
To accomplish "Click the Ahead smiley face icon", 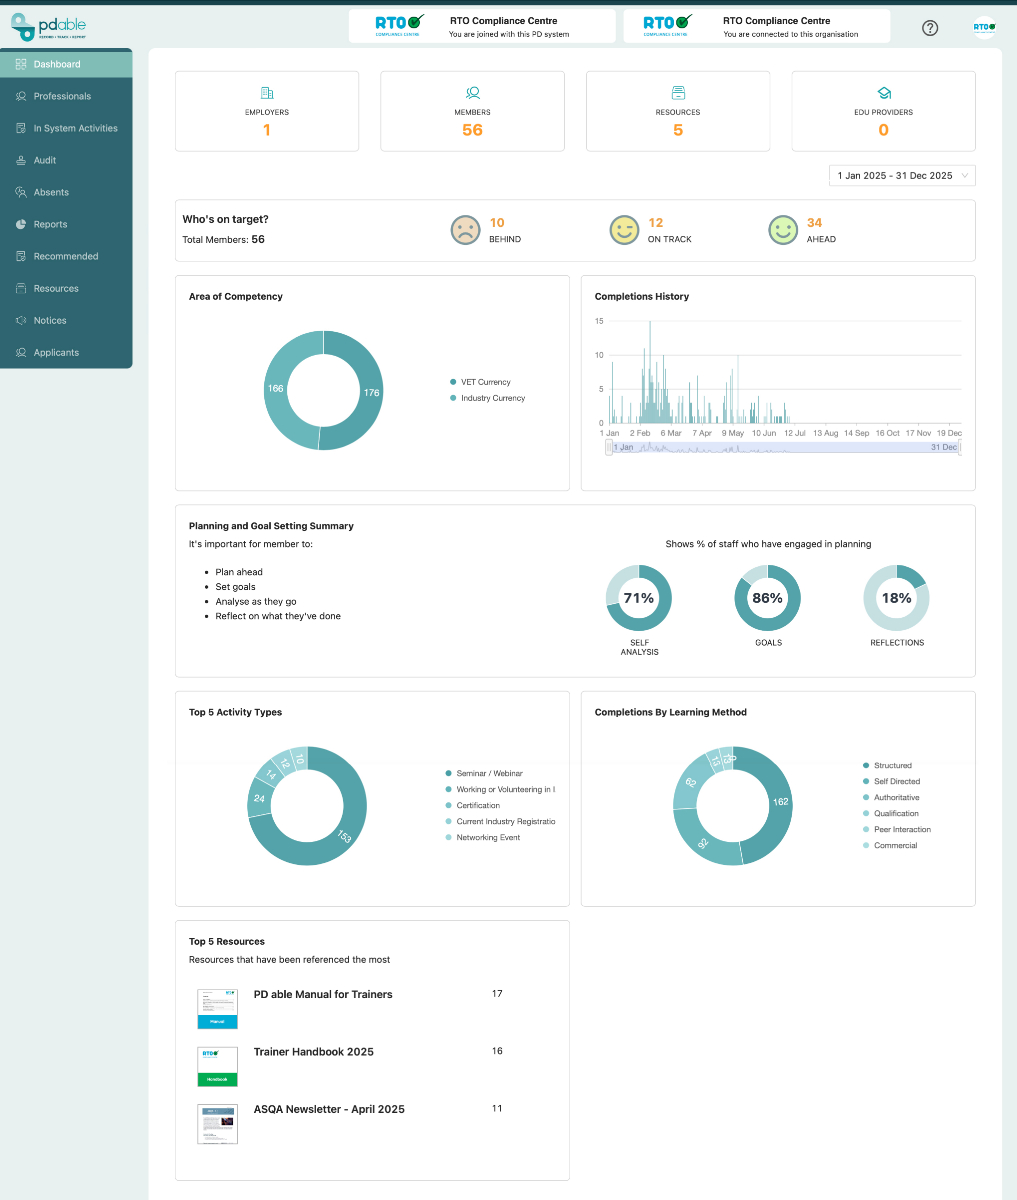I will click(x=783, y=229).
